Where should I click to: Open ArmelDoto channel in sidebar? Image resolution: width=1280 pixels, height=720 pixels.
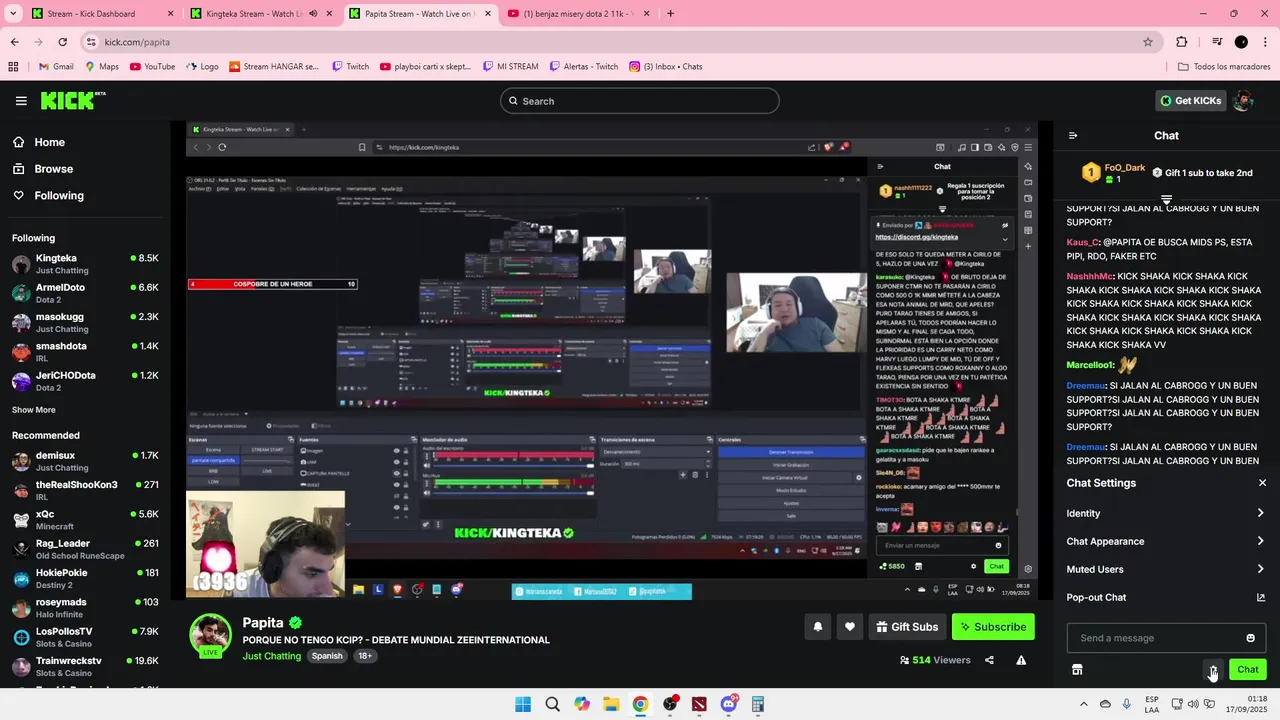click(85, 293)
